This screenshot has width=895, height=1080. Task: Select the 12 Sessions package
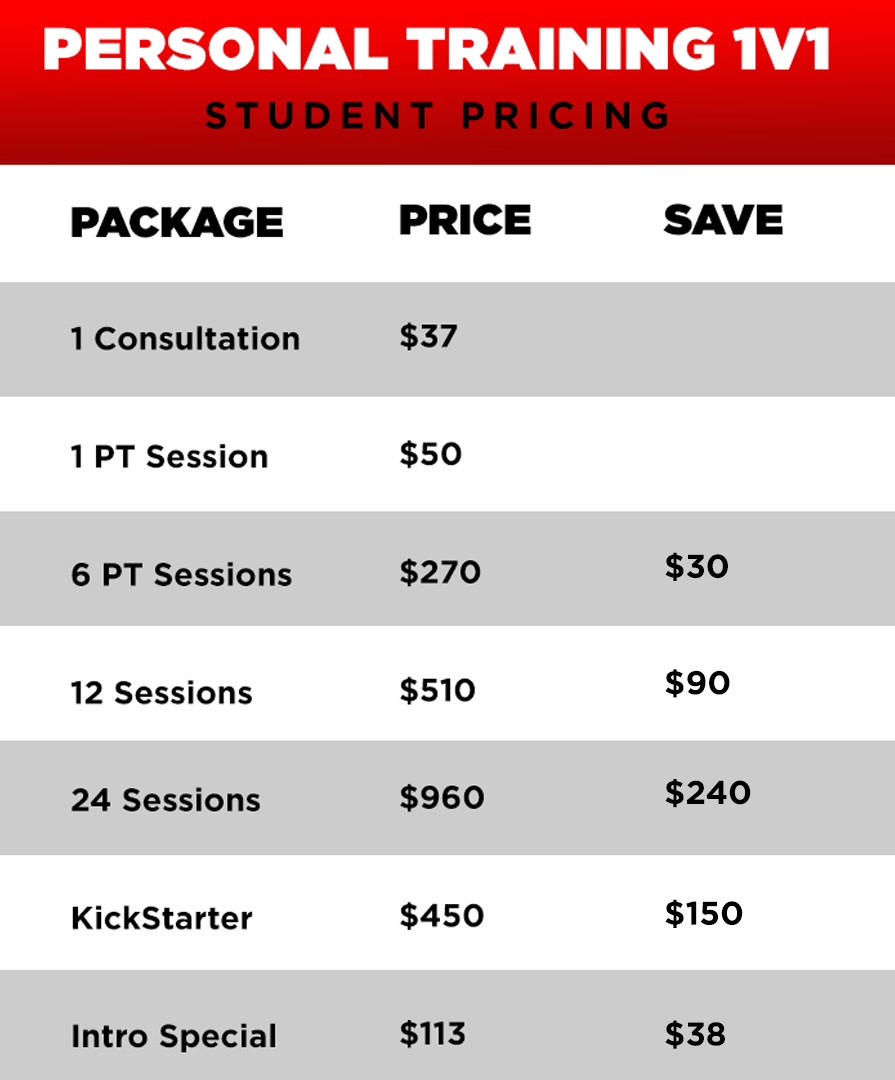coord(162,693)
